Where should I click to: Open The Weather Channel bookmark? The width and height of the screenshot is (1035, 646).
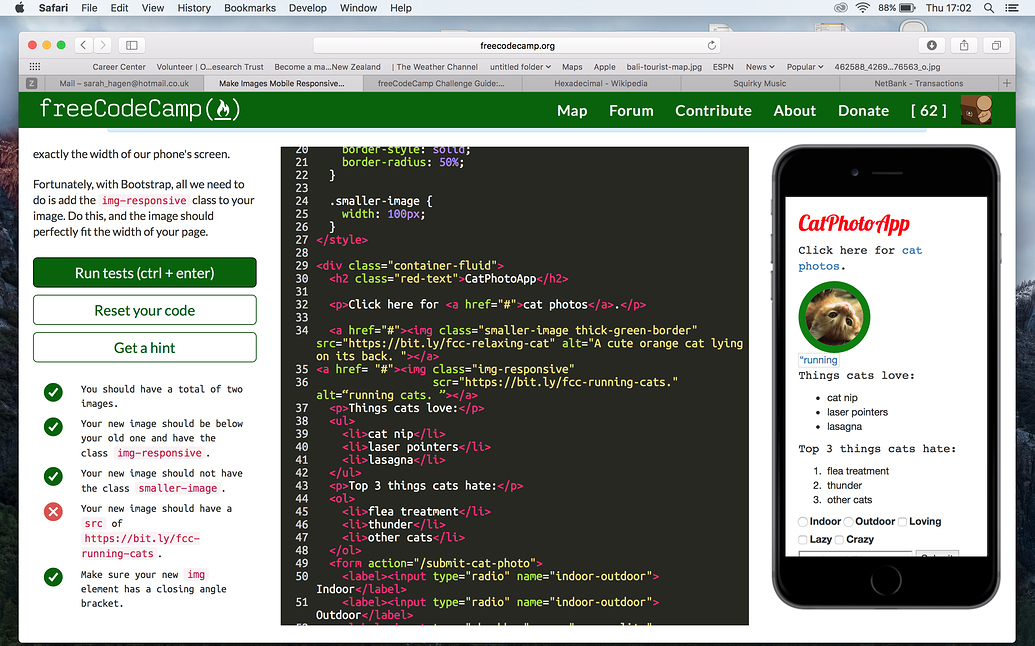[x=437, y=67]
